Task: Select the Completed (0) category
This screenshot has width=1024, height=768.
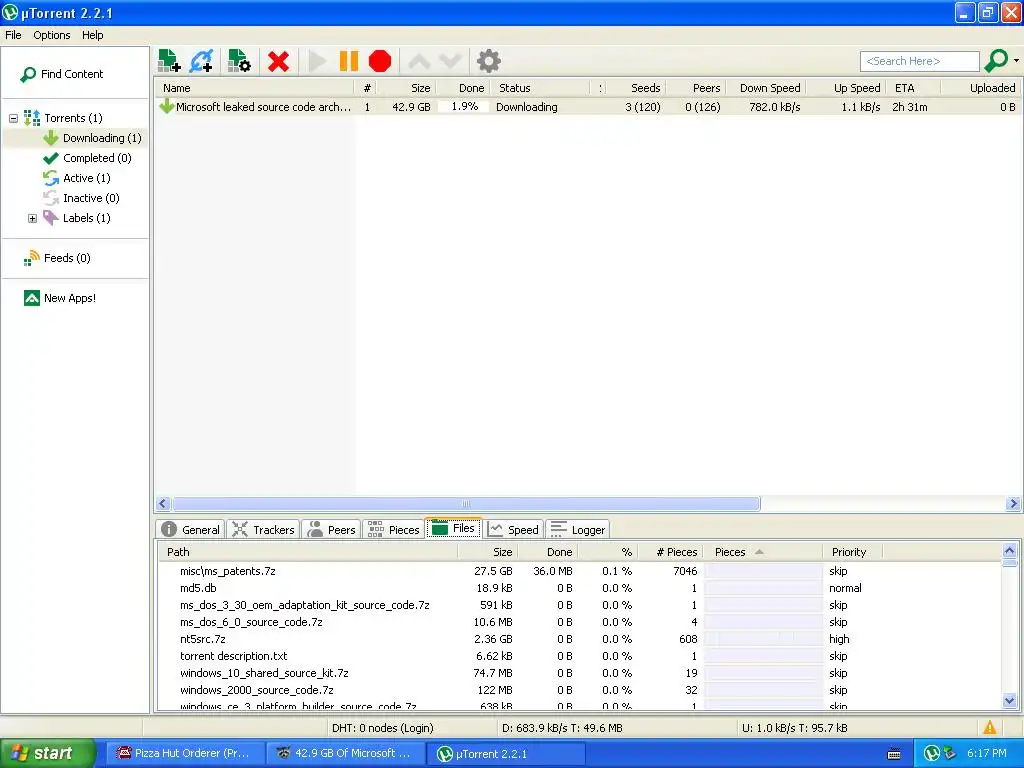Action: [x=87, y=158]
